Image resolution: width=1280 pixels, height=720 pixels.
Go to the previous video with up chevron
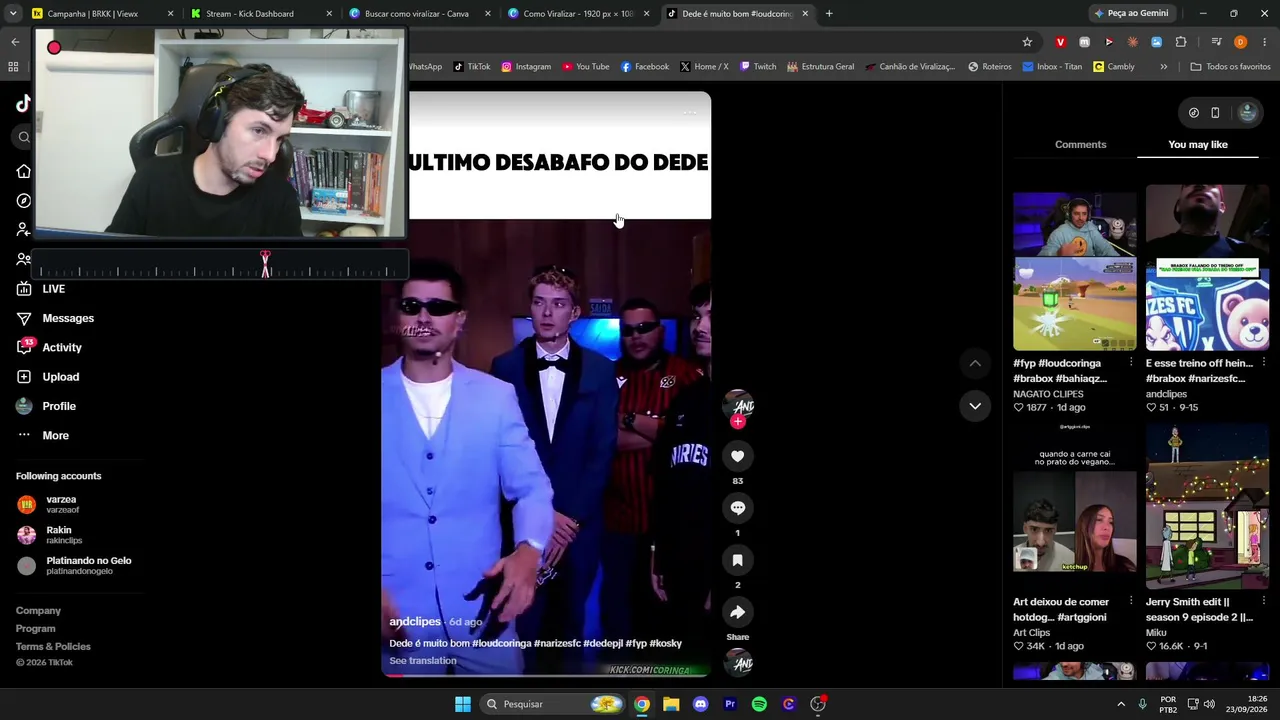975,363
